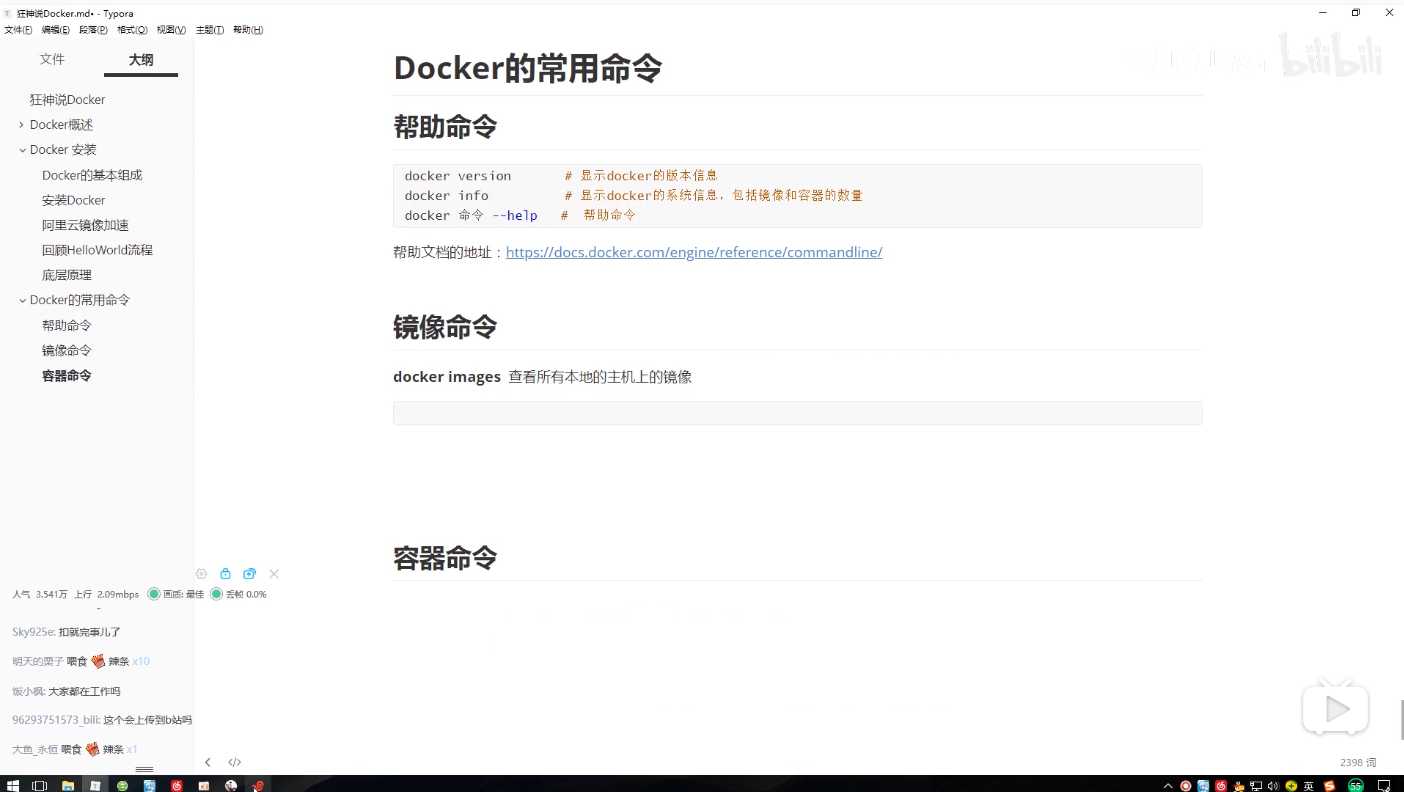
Task: Click the QQ penguin tray icon
Action: point(1239,786)
